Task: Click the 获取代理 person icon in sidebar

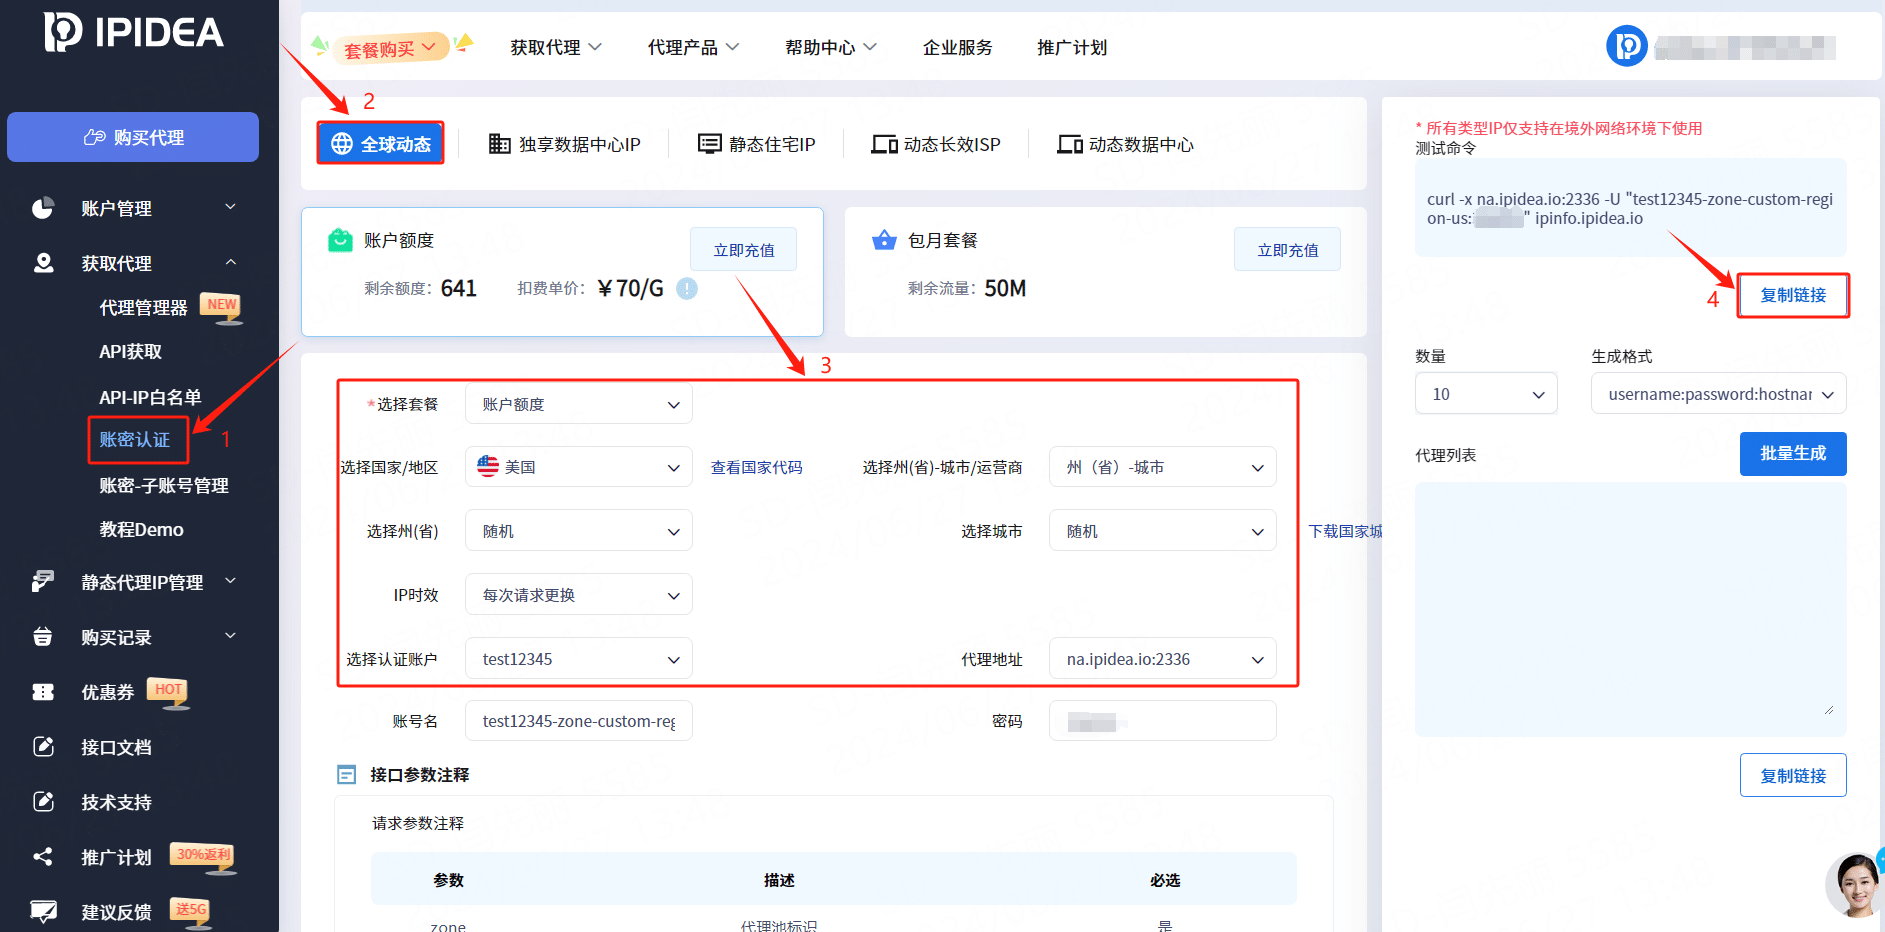Action: tap(43, 263)
